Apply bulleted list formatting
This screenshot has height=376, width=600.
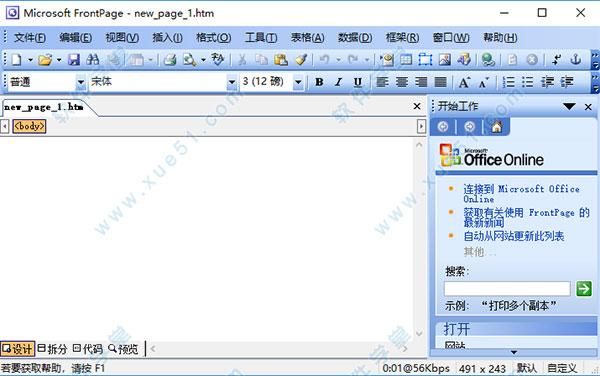(x=528, y=82)
